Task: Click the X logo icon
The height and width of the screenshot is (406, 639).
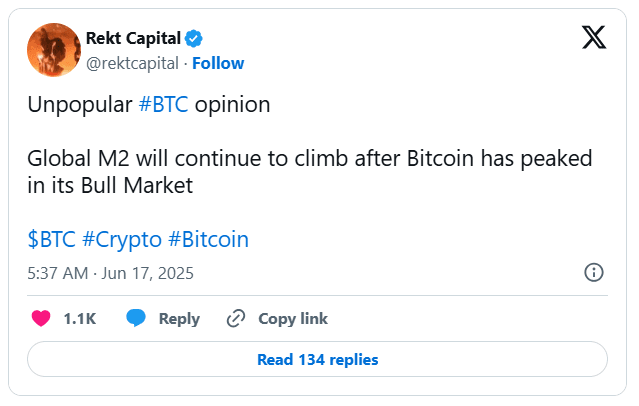Action: pos(593,39)
